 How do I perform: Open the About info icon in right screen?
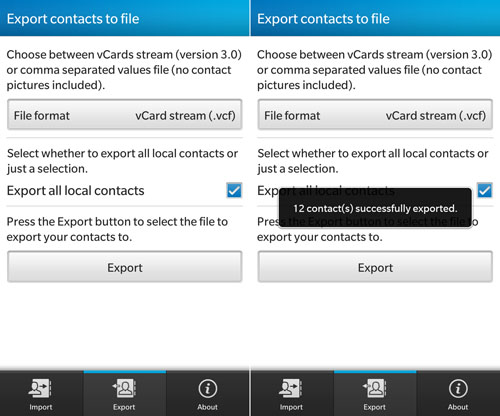(x=458, y=389)
